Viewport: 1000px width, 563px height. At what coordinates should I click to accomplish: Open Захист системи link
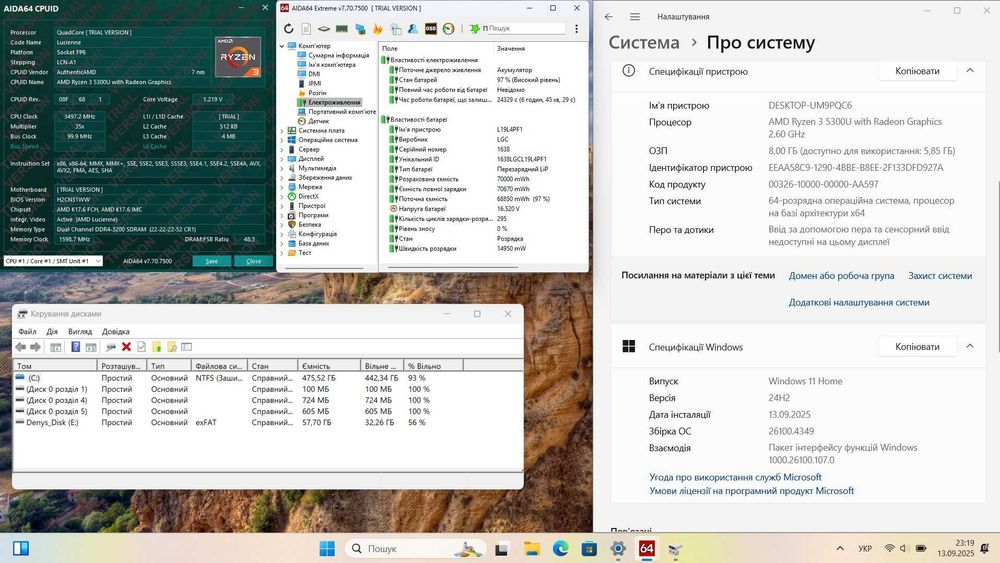click(x=940, y=275)
